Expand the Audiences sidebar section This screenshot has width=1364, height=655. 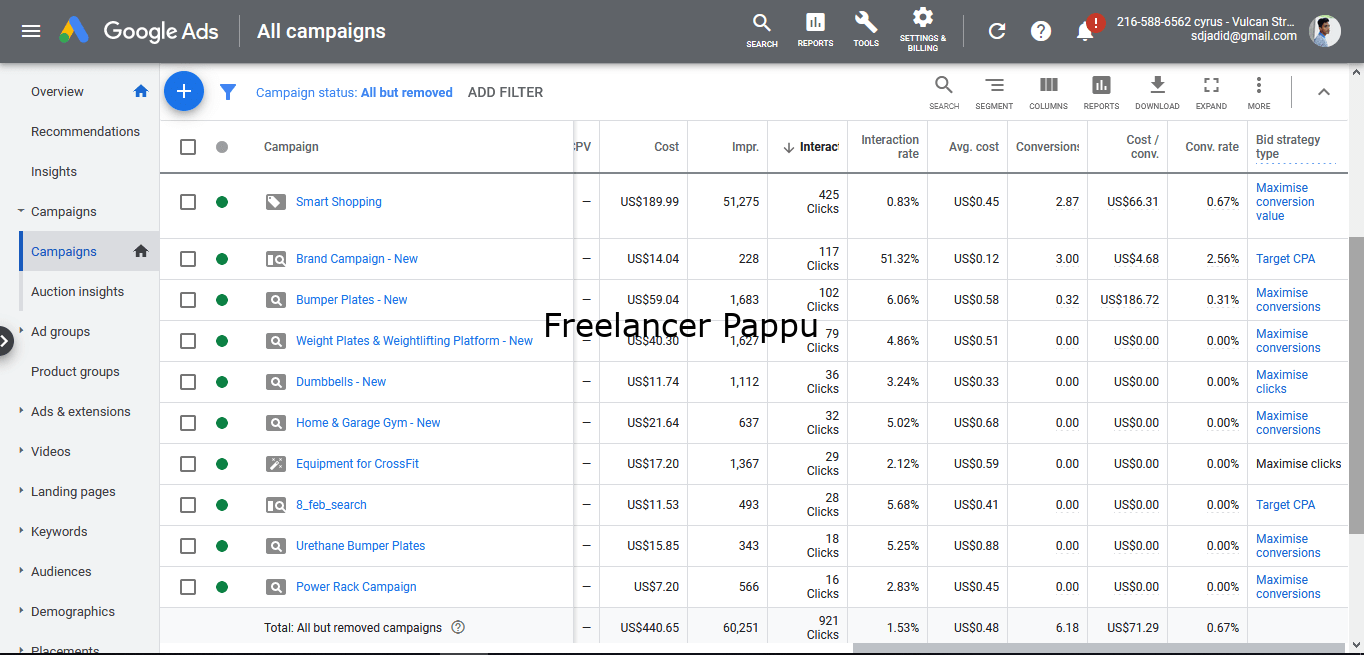point(21,571)
